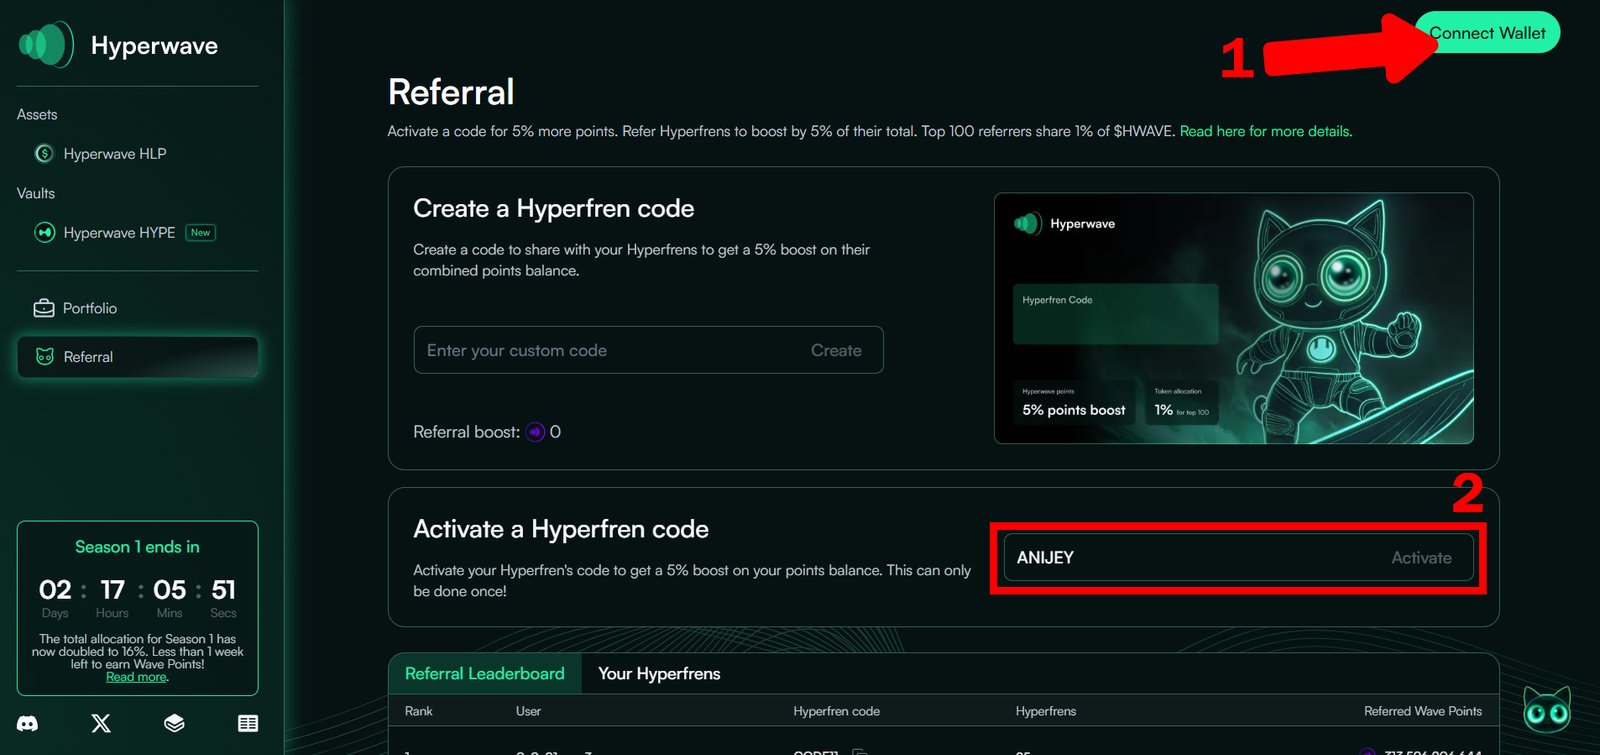1600x755 pixels.
Task: Switch to the Your Hyperfrens tab
Action: (x=659, y=674)
